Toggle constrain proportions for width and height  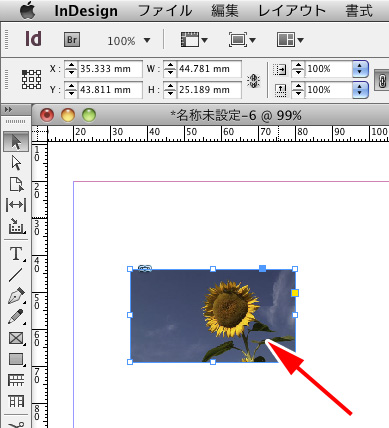253,80
